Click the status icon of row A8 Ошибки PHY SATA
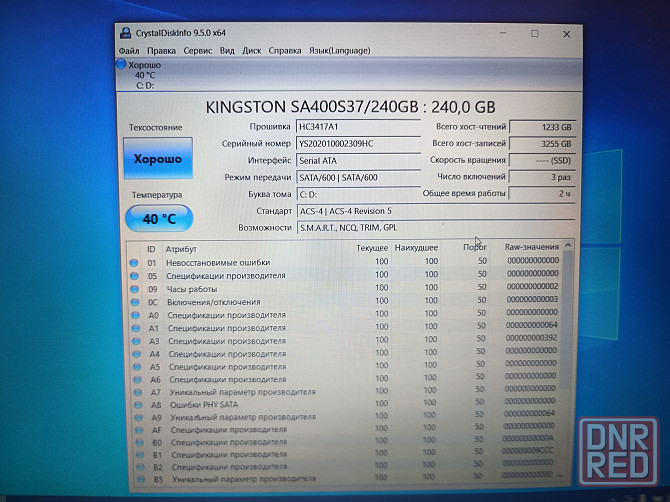 coord(138,405)
